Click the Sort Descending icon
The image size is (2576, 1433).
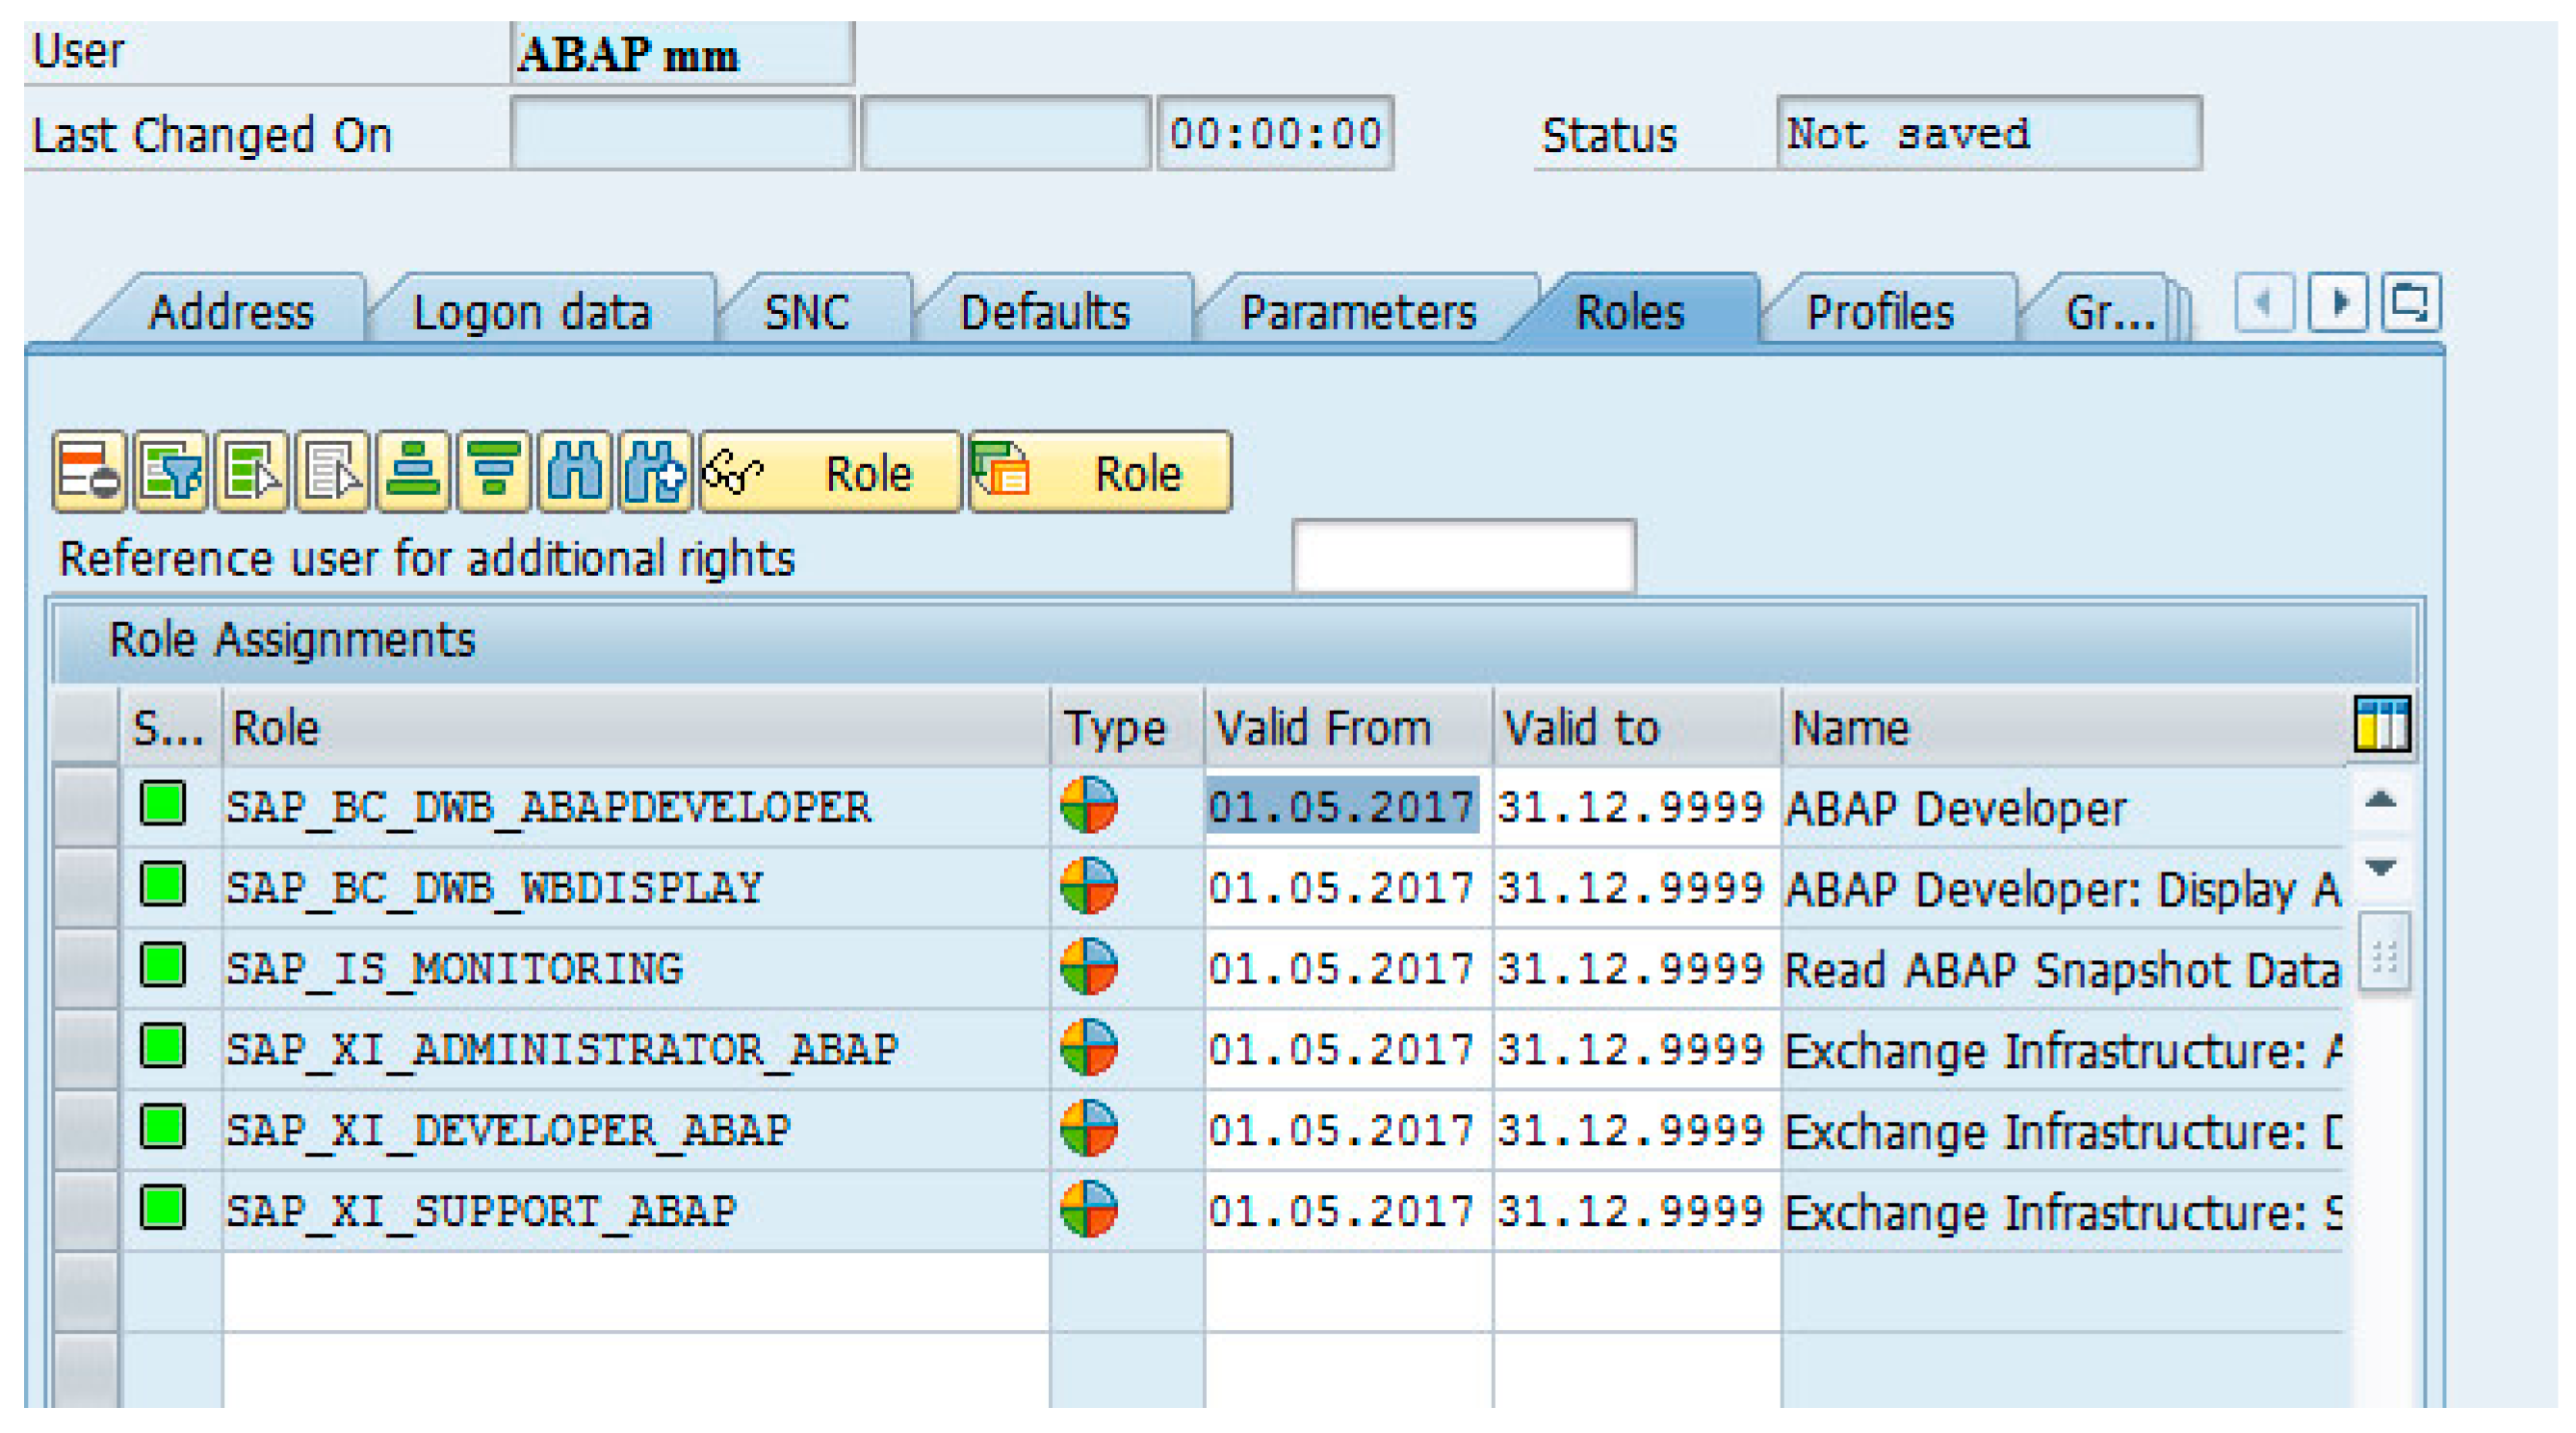click(493, 472)
